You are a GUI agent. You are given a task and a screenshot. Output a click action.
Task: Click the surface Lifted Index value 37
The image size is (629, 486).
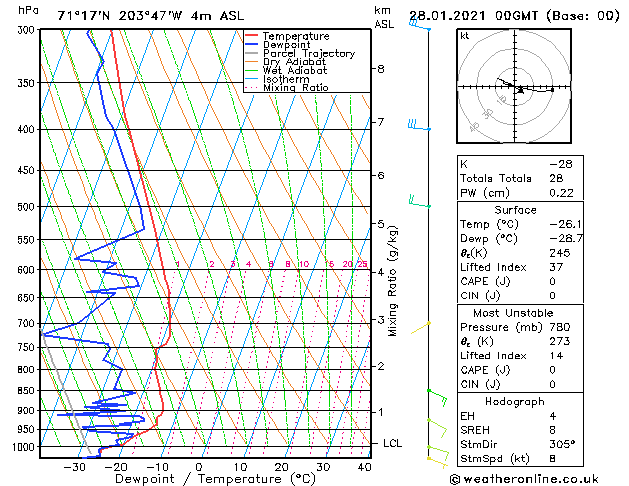click(x=556, y=267)
